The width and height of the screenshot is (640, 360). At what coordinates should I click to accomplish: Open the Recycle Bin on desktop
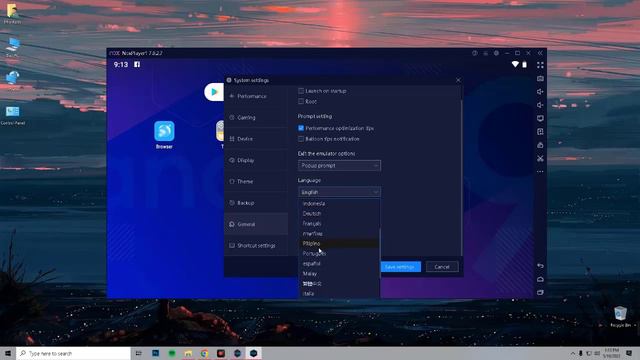(620, 317)
